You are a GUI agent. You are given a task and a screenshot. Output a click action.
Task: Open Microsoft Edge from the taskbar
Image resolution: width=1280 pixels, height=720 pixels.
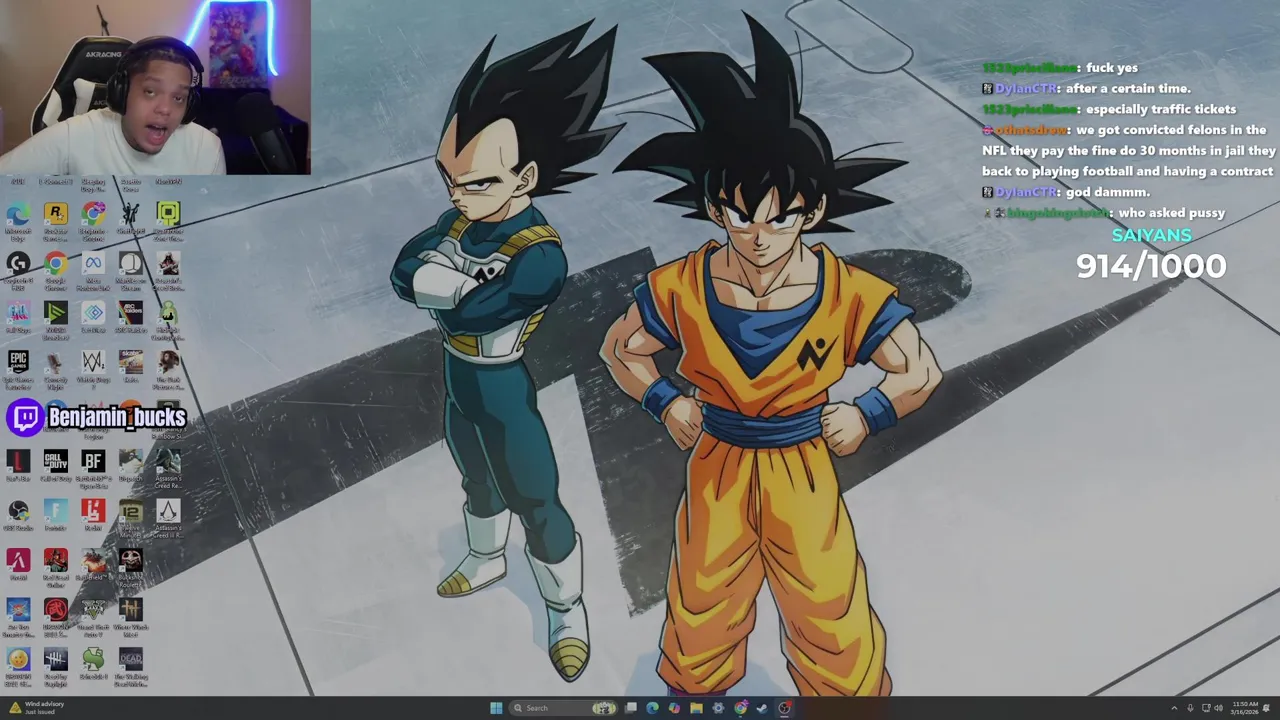(652, 708)
